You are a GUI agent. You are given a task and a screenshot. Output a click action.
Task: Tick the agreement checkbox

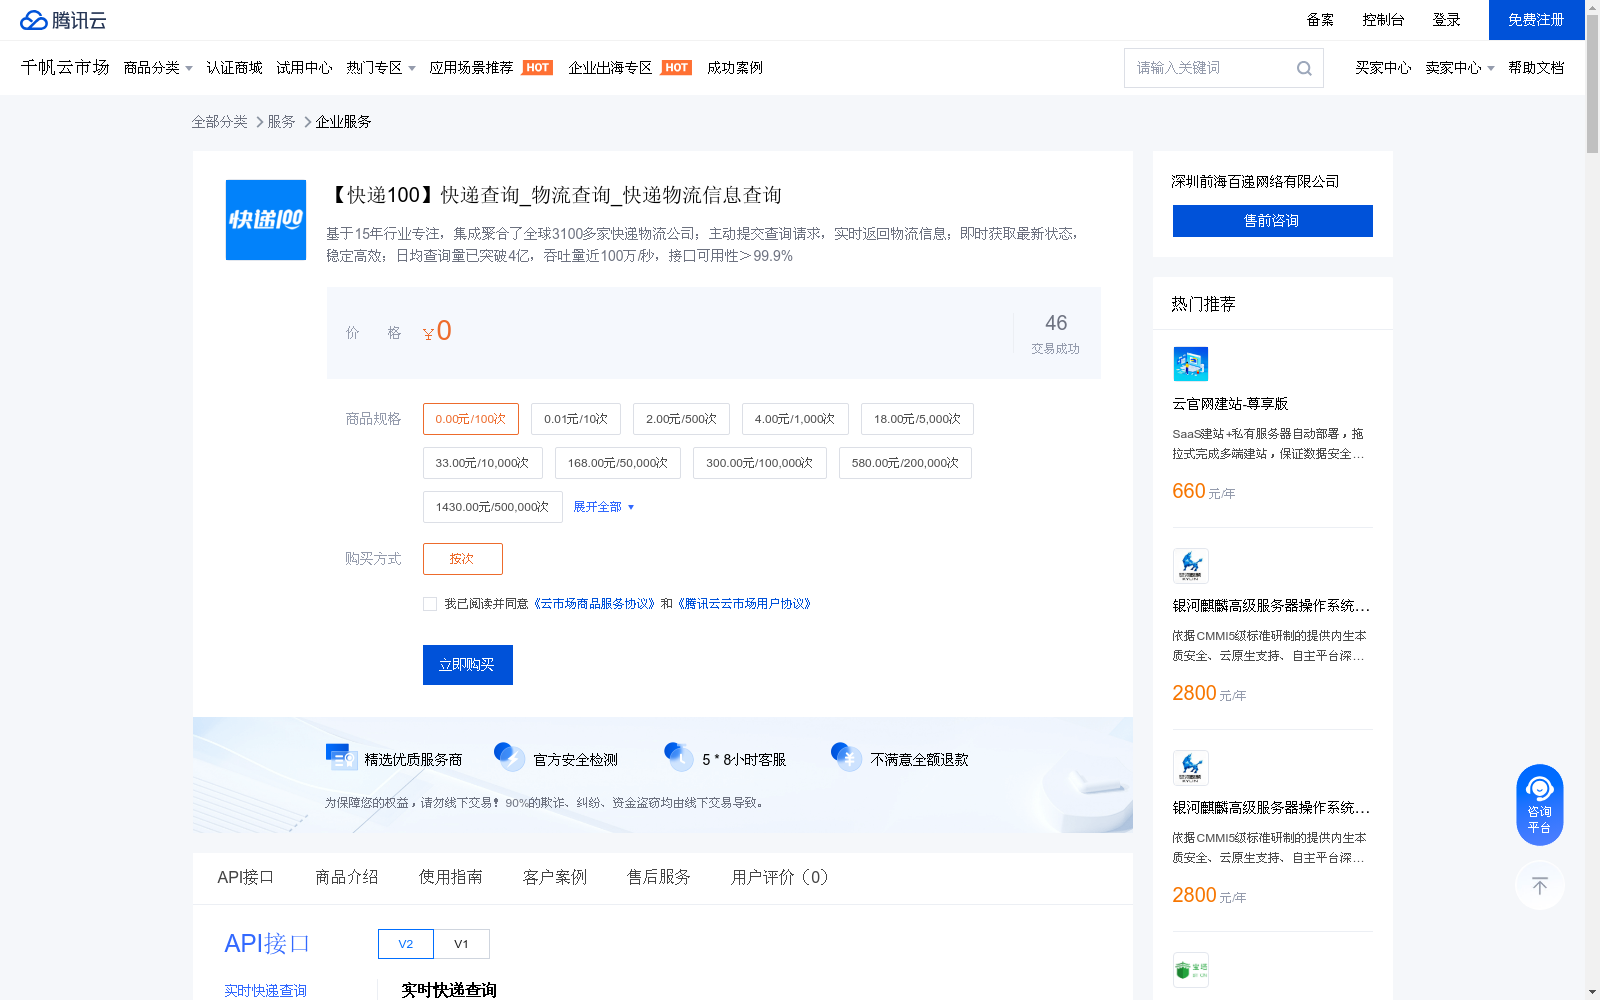click(x=430, y=604)
